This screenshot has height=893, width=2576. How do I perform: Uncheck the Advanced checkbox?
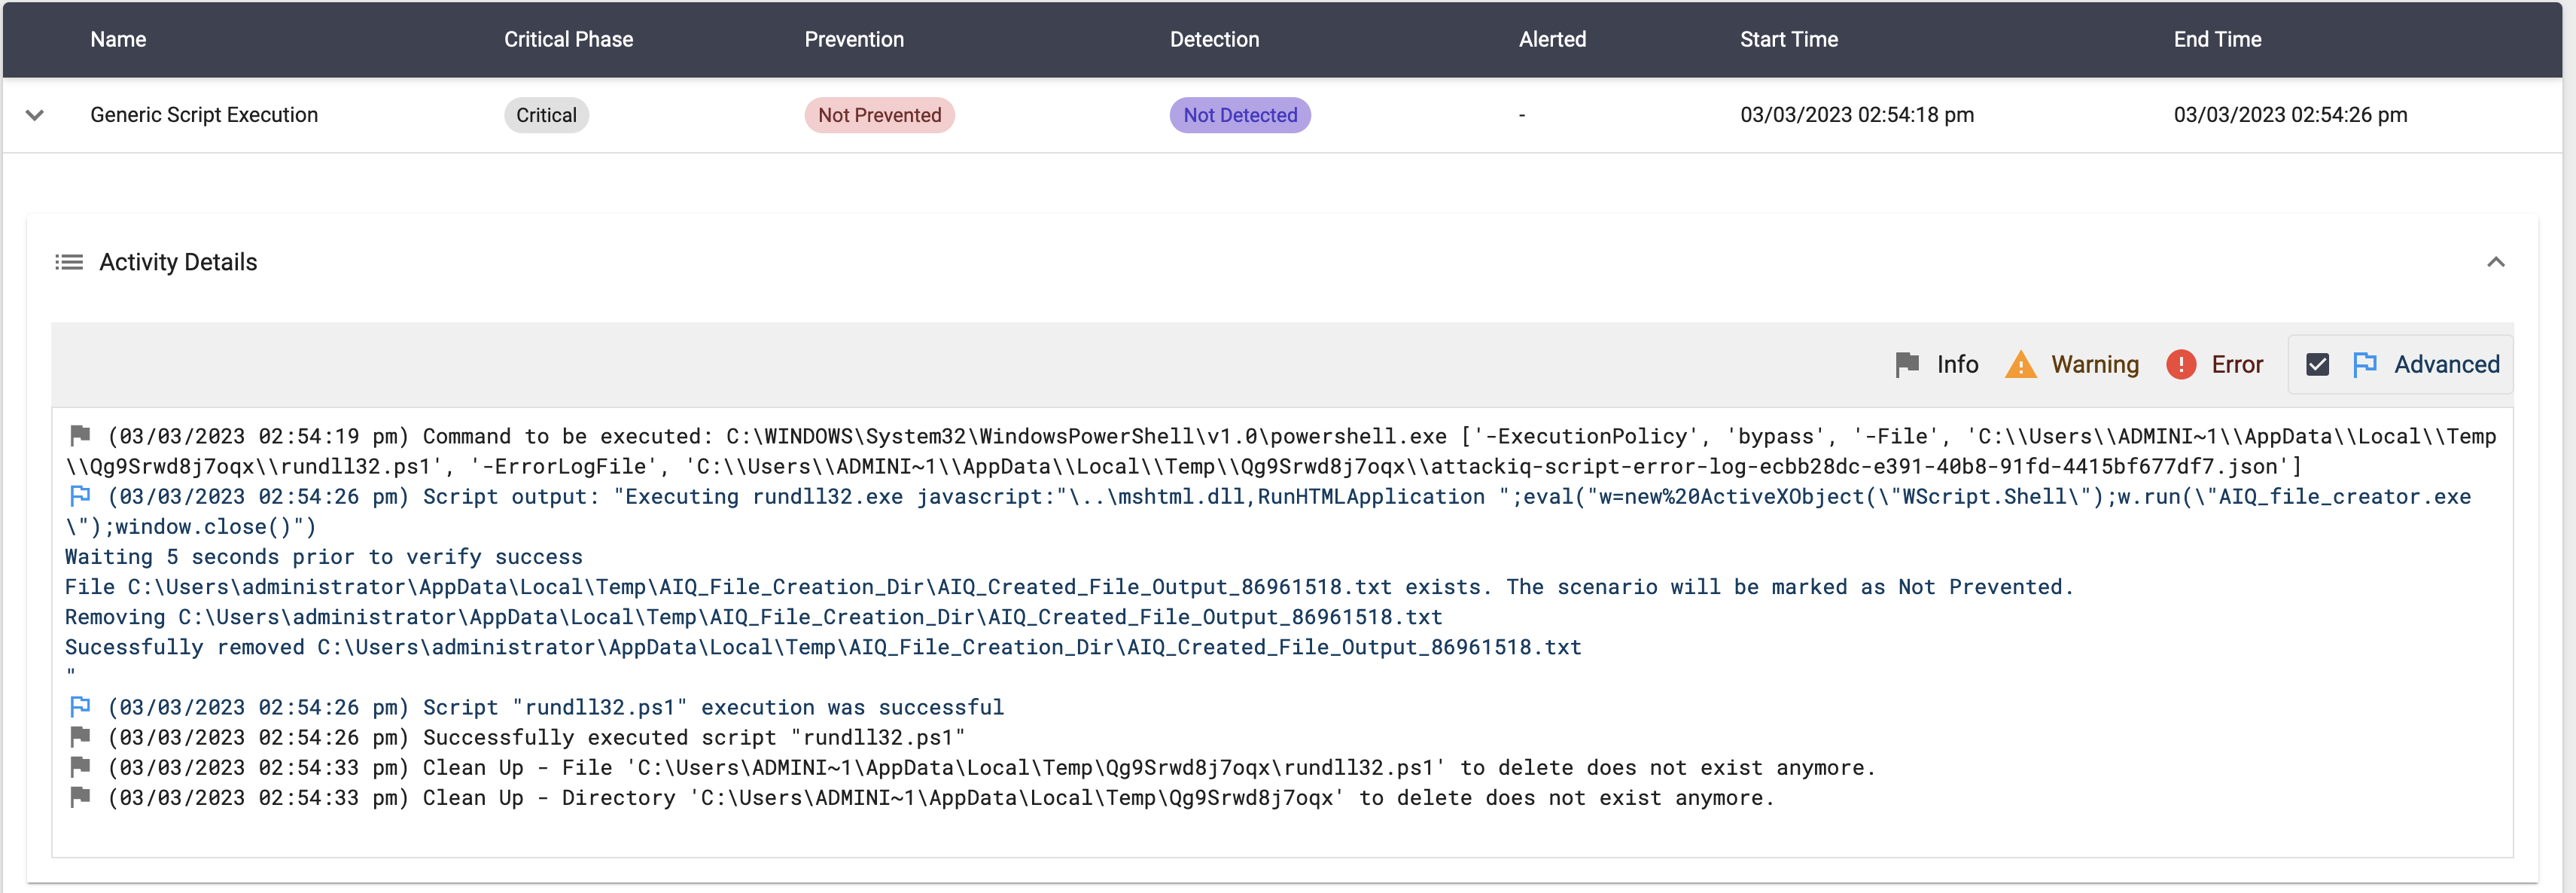2317,364
